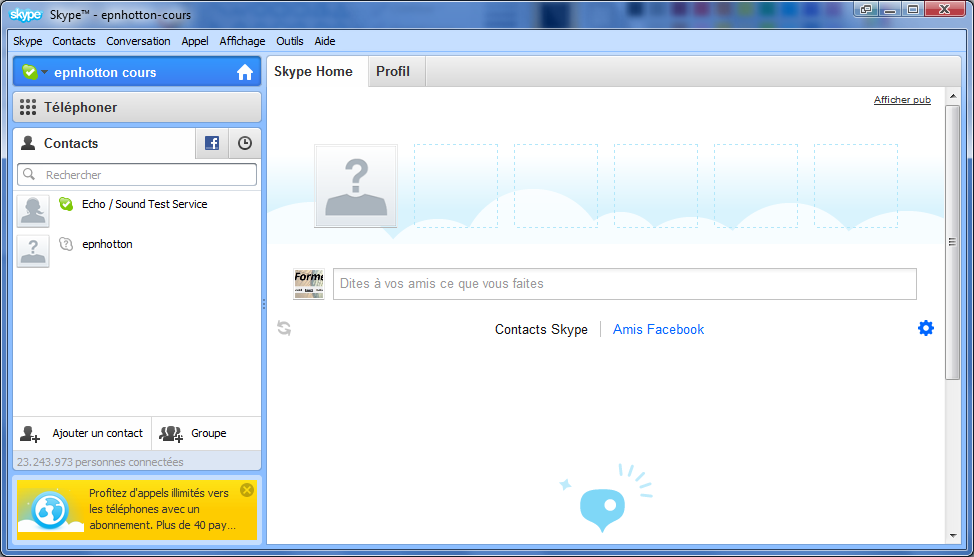Click the chat bubble illustration icon
Image resolution: width=974 pixels, height=557 pixels.
tap(603, 508)
